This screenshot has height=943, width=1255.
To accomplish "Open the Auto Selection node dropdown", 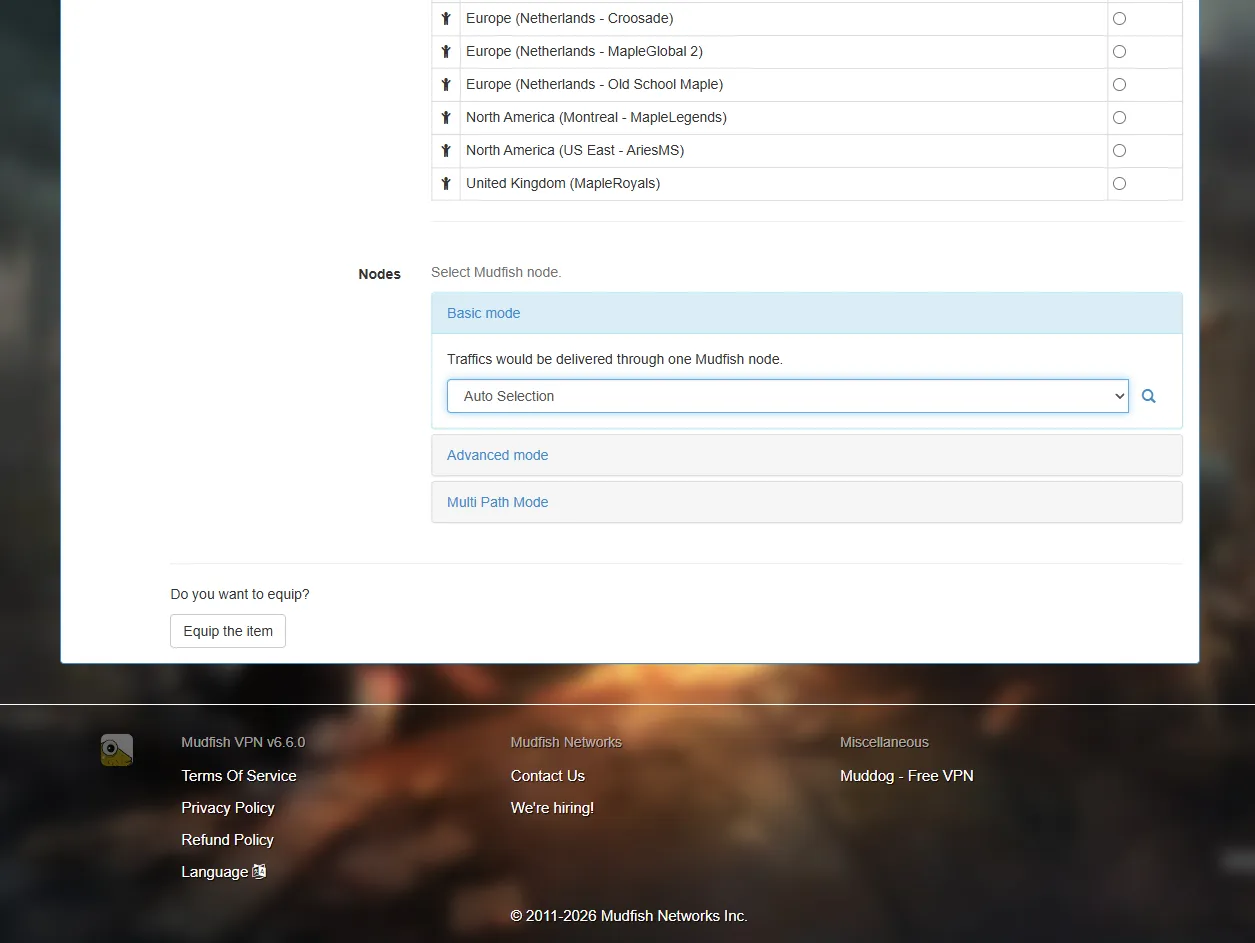I will coord(788,396).
